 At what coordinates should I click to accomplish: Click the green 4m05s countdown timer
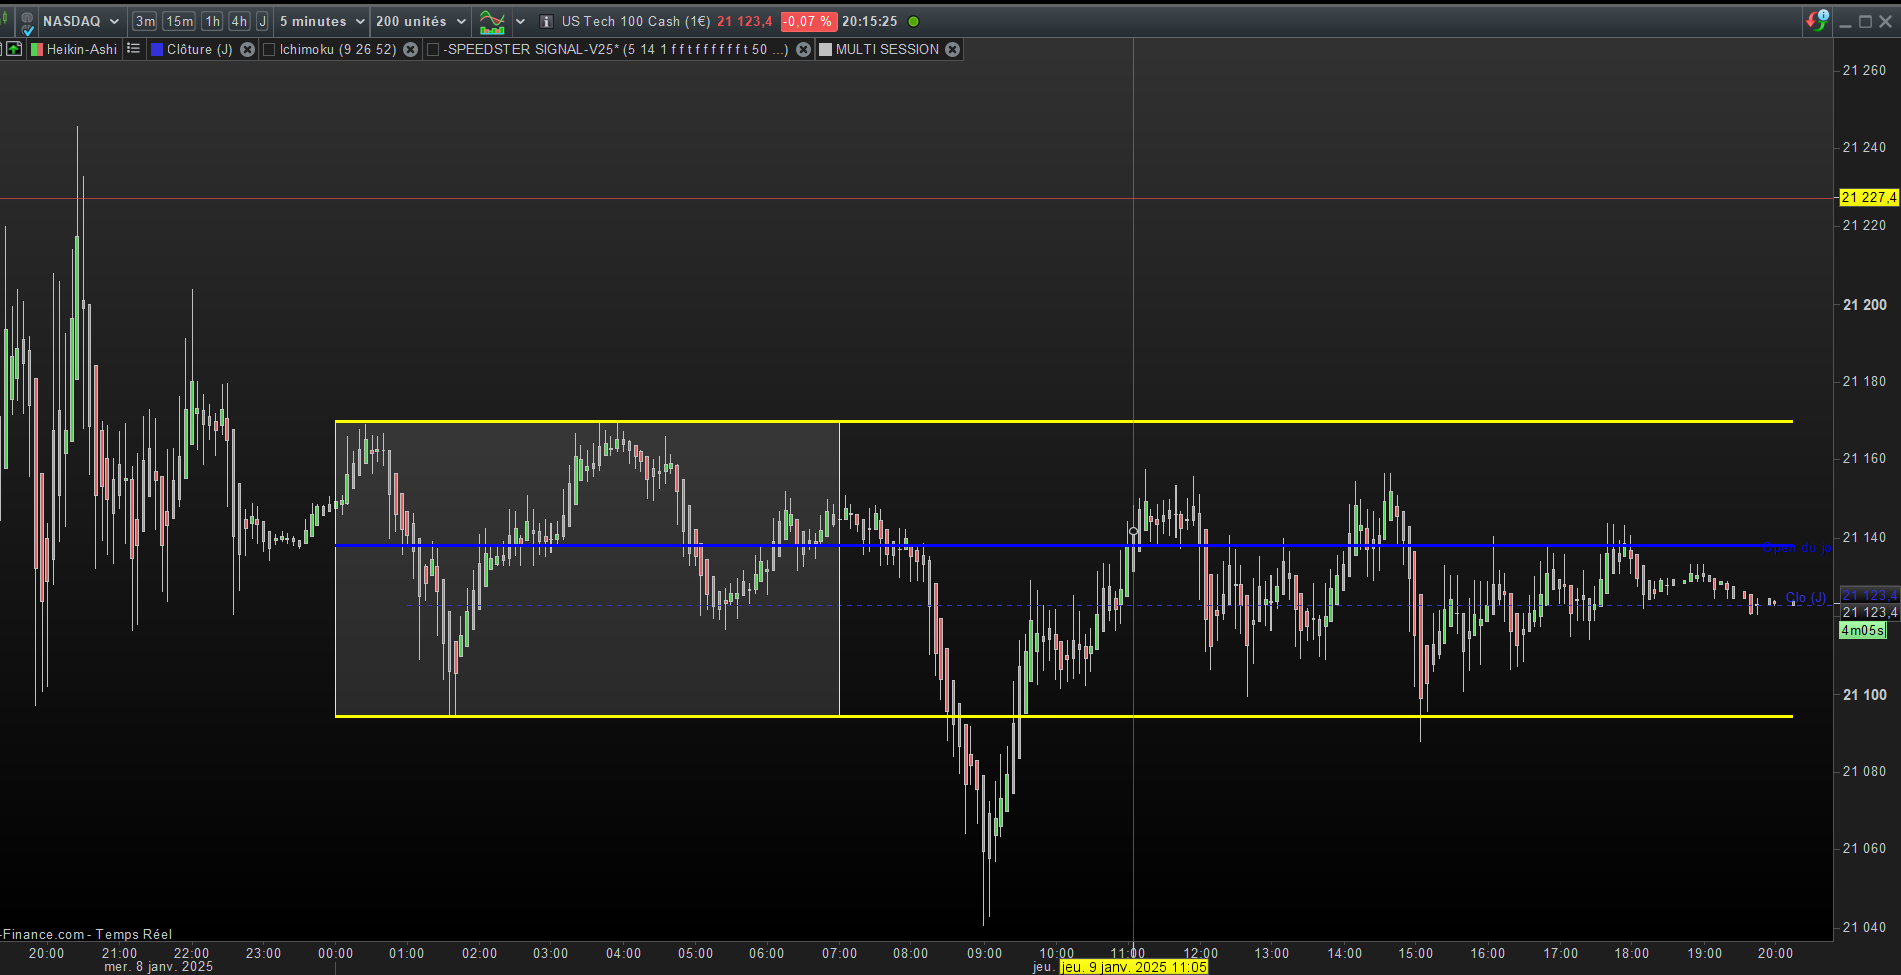1863,630
